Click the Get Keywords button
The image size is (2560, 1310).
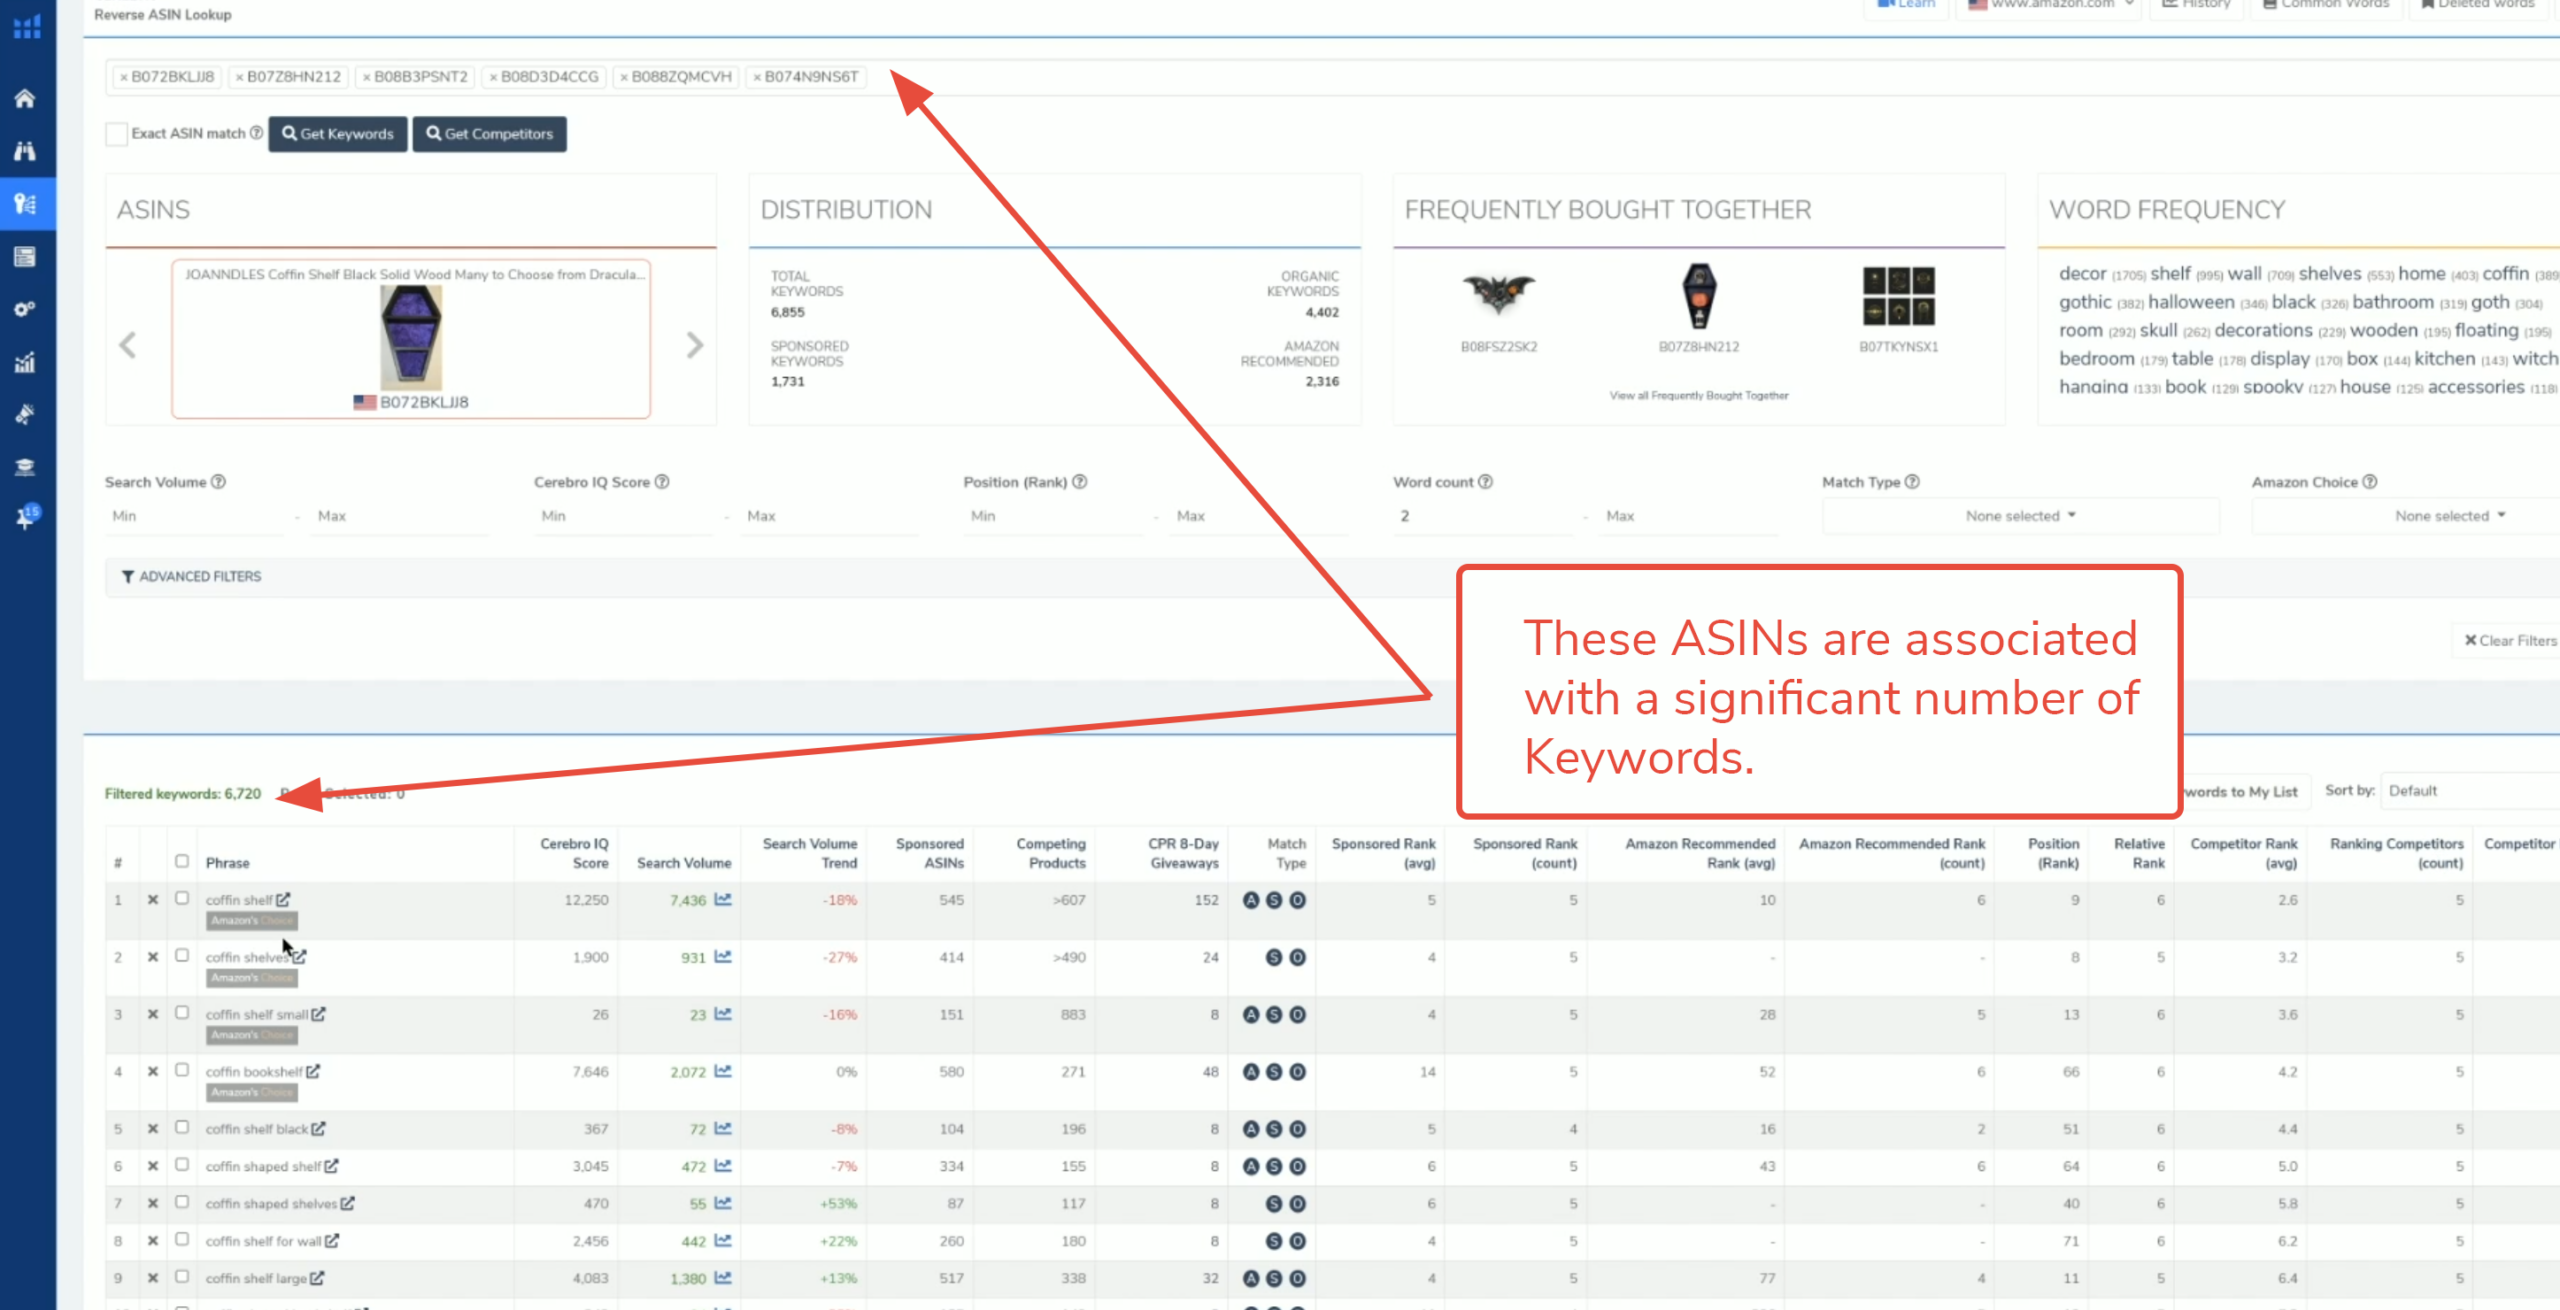[x=338, y=134]
